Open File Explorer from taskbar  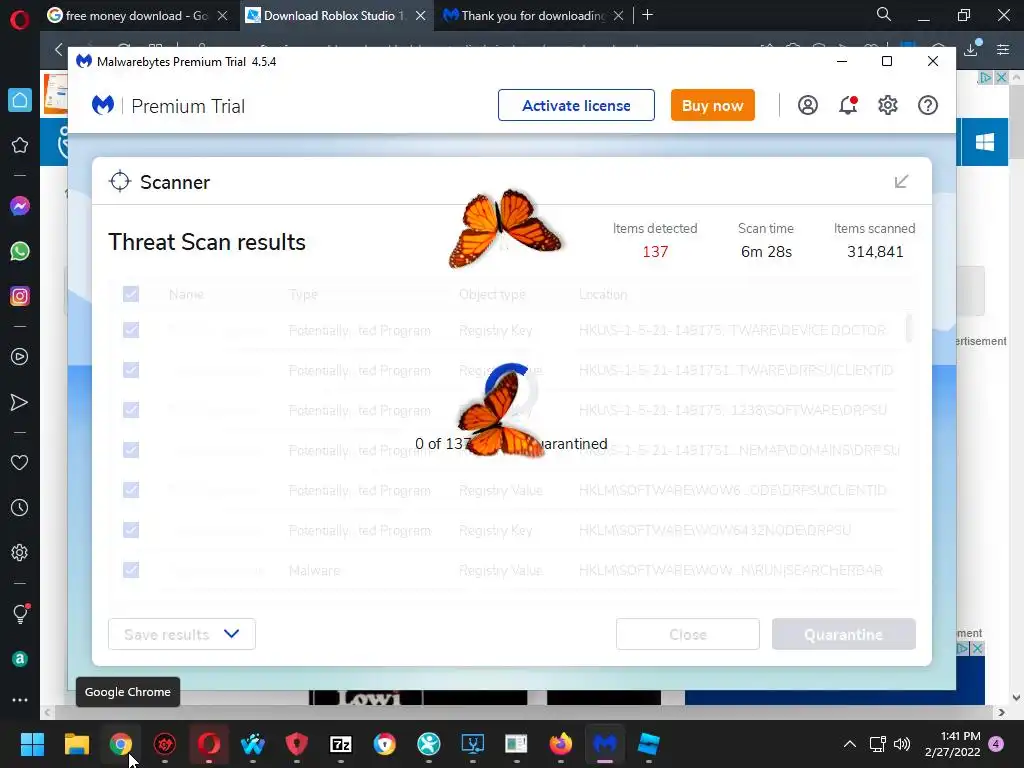(x=76, y=743)
